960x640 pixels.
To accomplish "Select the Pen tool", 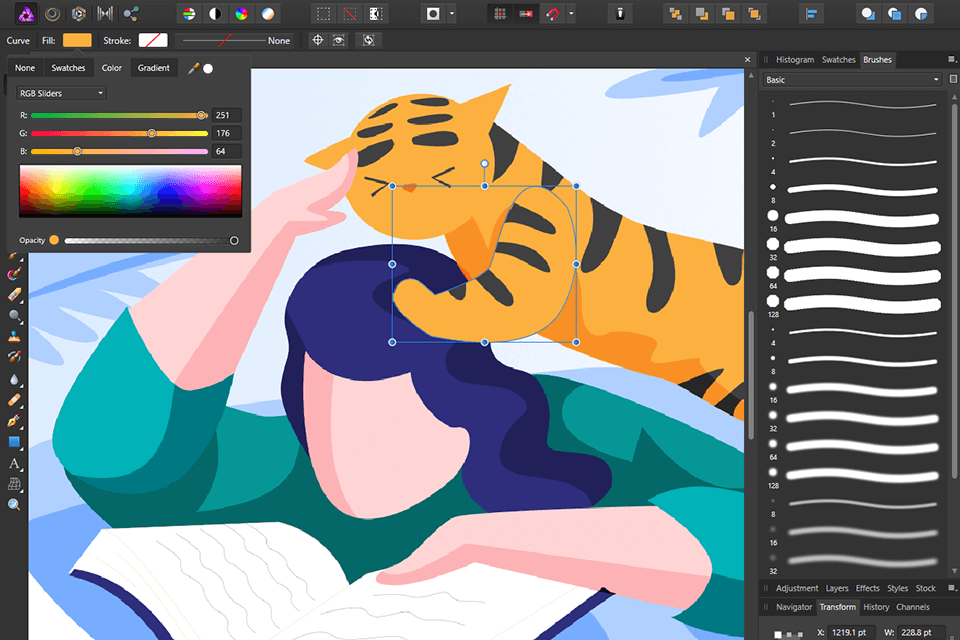I will [14, 421].
